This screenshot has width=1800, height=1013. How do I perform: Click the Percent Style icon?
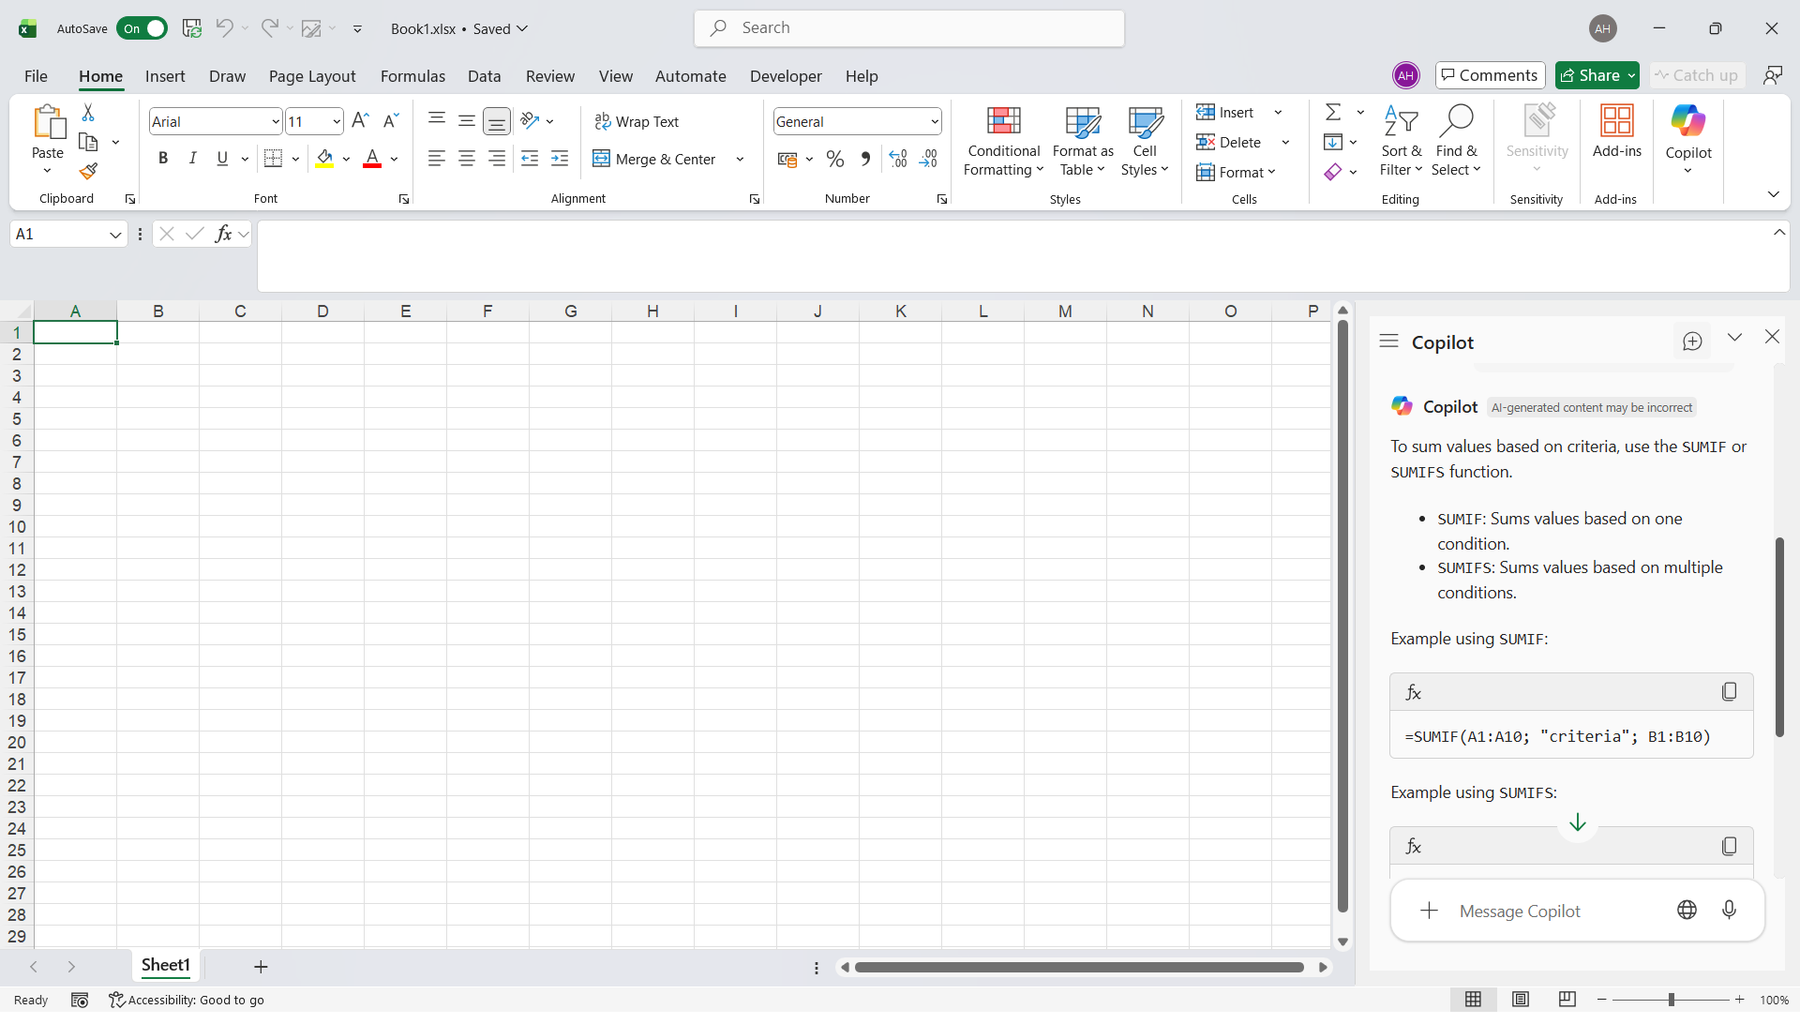[835, 159]
